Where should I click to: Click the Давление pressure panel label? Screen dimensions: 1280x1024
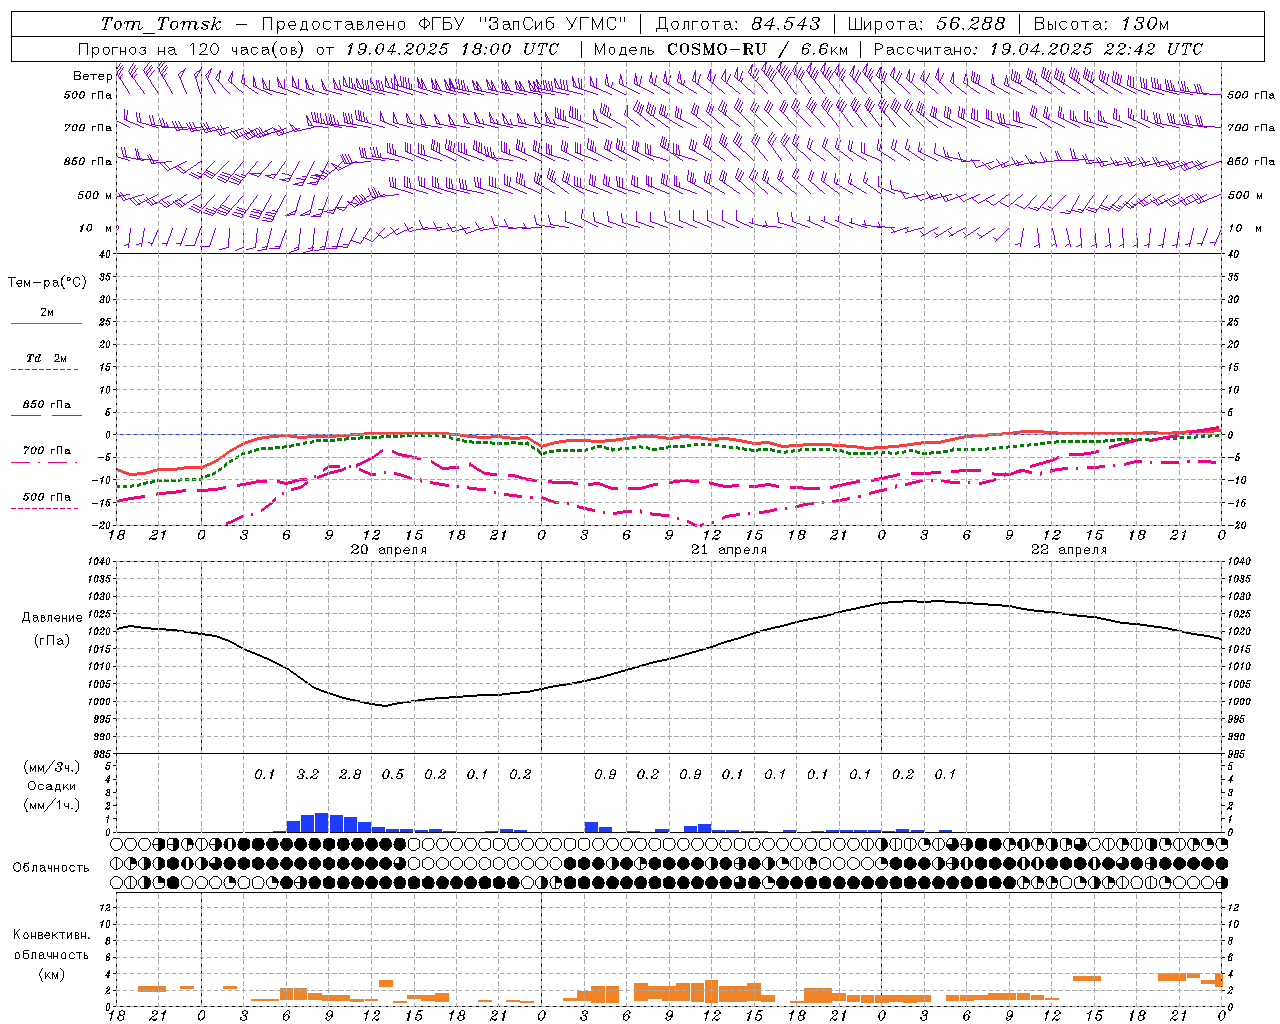(x=52, y=618)
